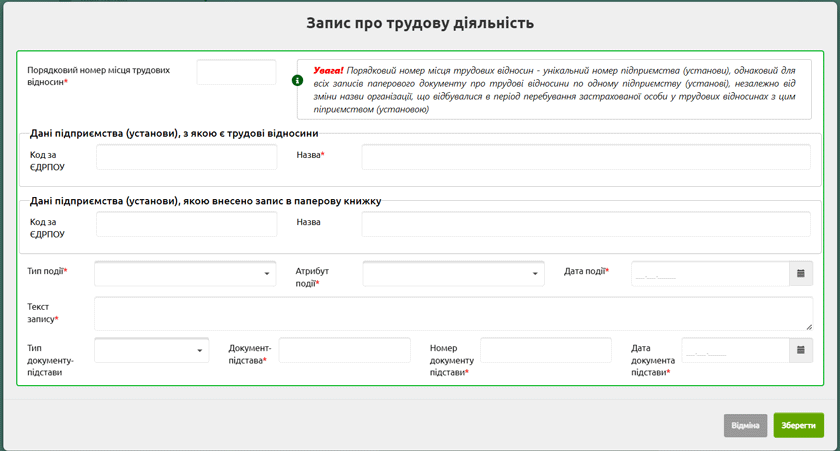Screen dimensions: 840x451
Task: Cancel with the Відміна button
Action: tap(745, 425)
